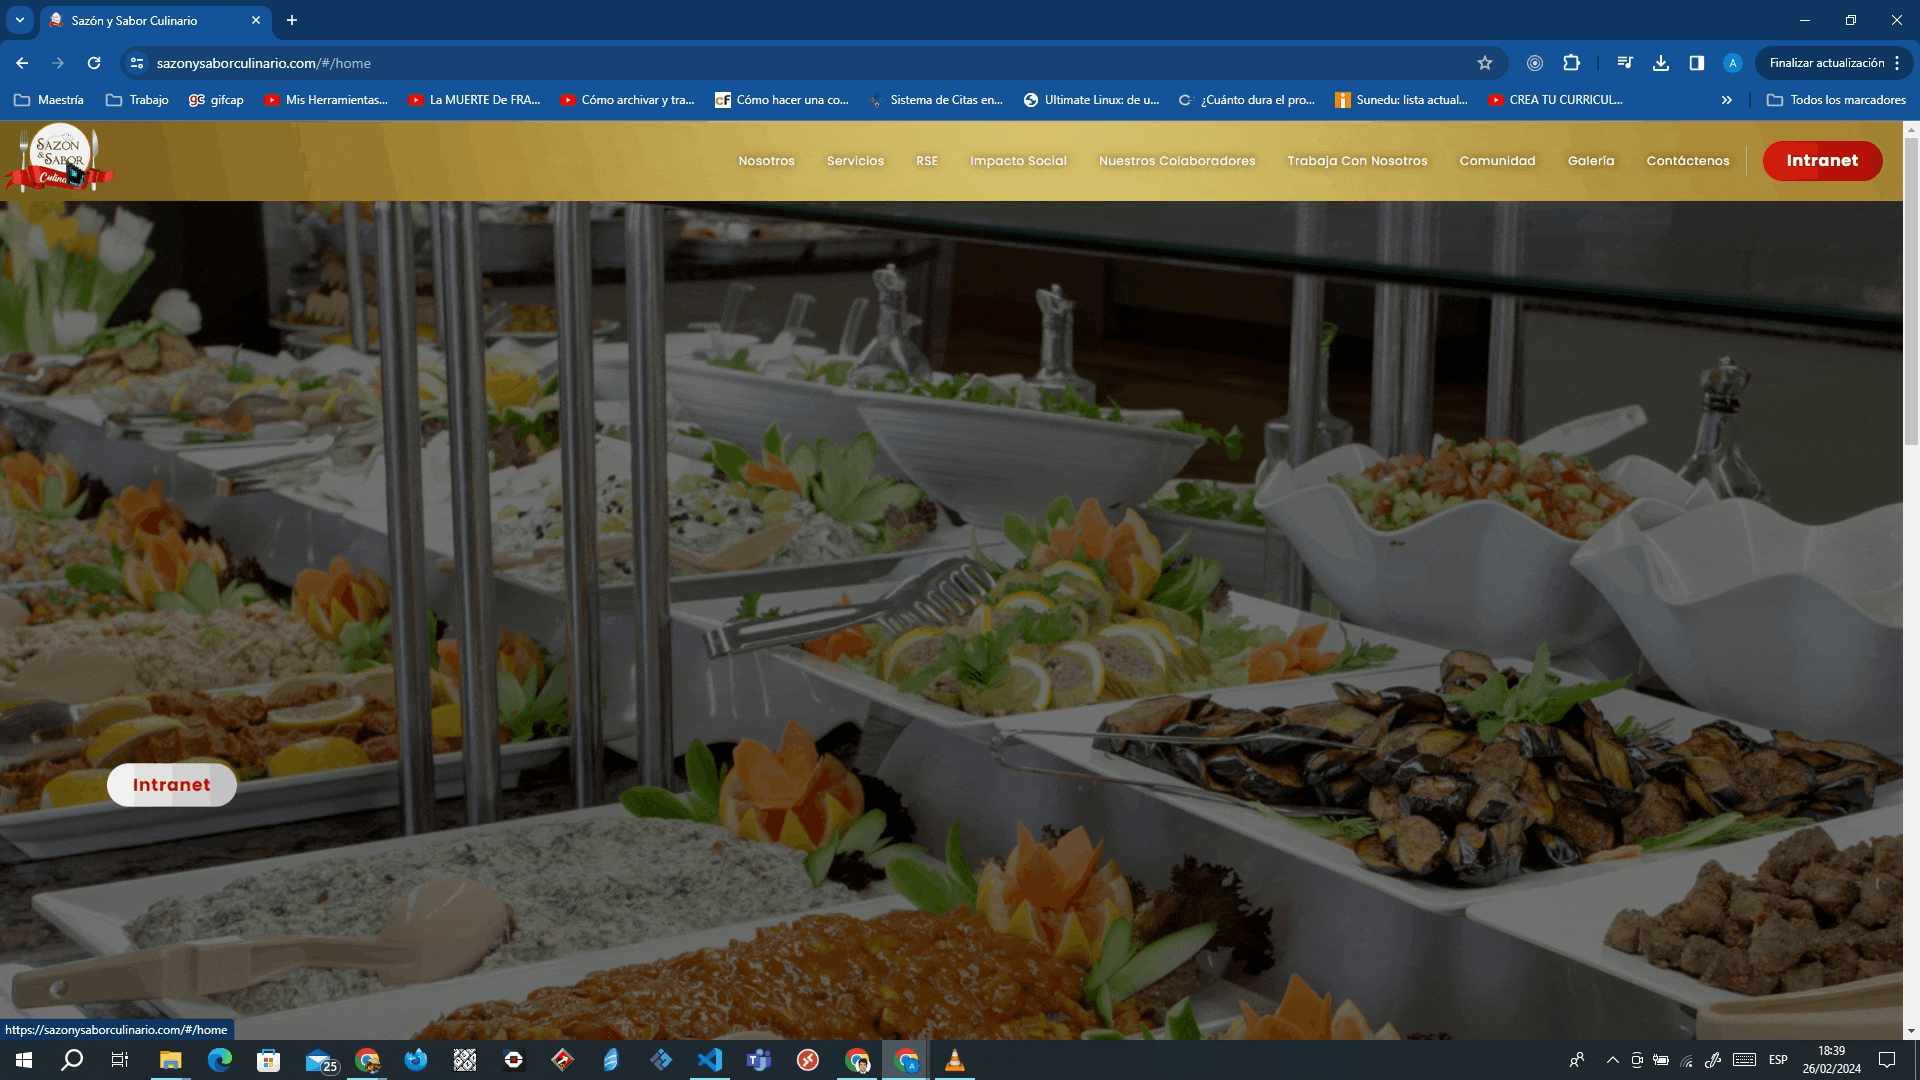Click the ESP language indicator

1778,1060
